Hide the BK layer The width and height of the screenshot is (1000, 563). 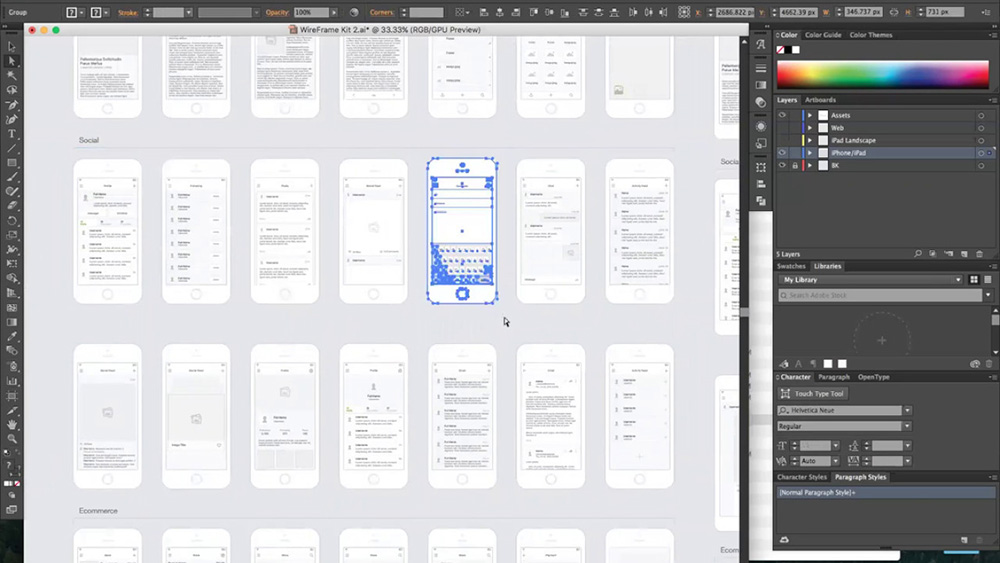(x=782, y=165)
